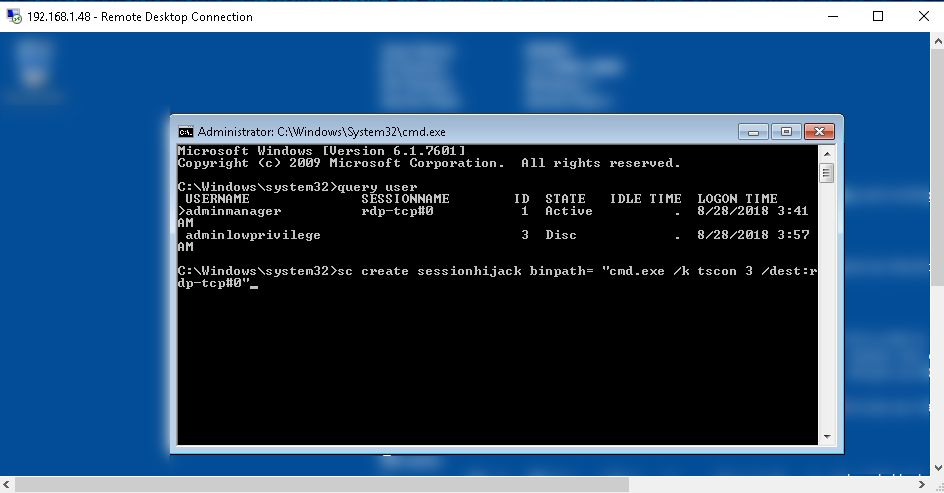944x493 pixels.
Task: Click the cmd scrollbar up arrow
Action: pyautogui.click(x=827, y=154)
